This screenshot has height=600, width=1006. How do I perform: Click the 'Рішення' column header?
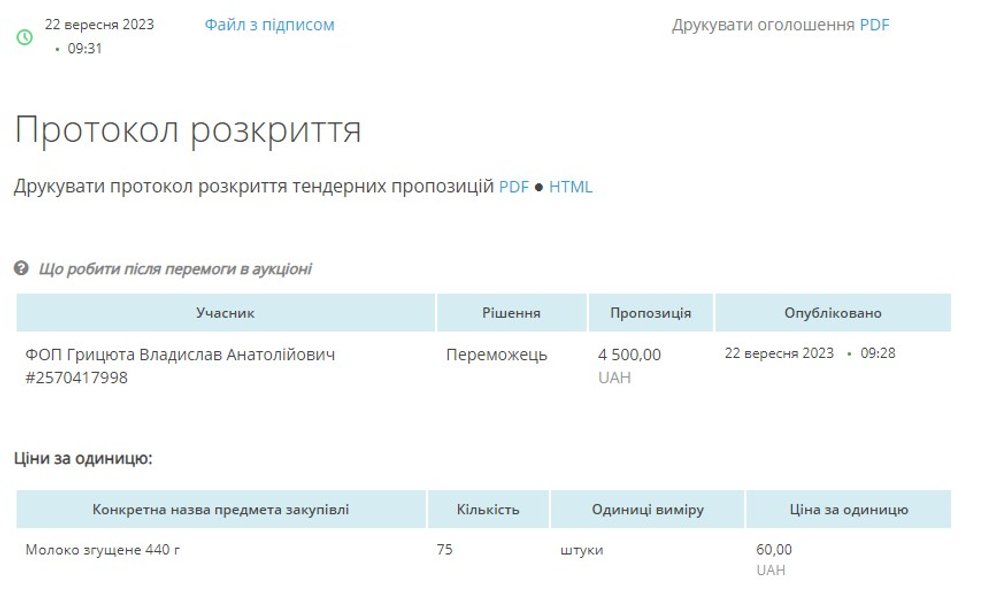tap(511, 313)
